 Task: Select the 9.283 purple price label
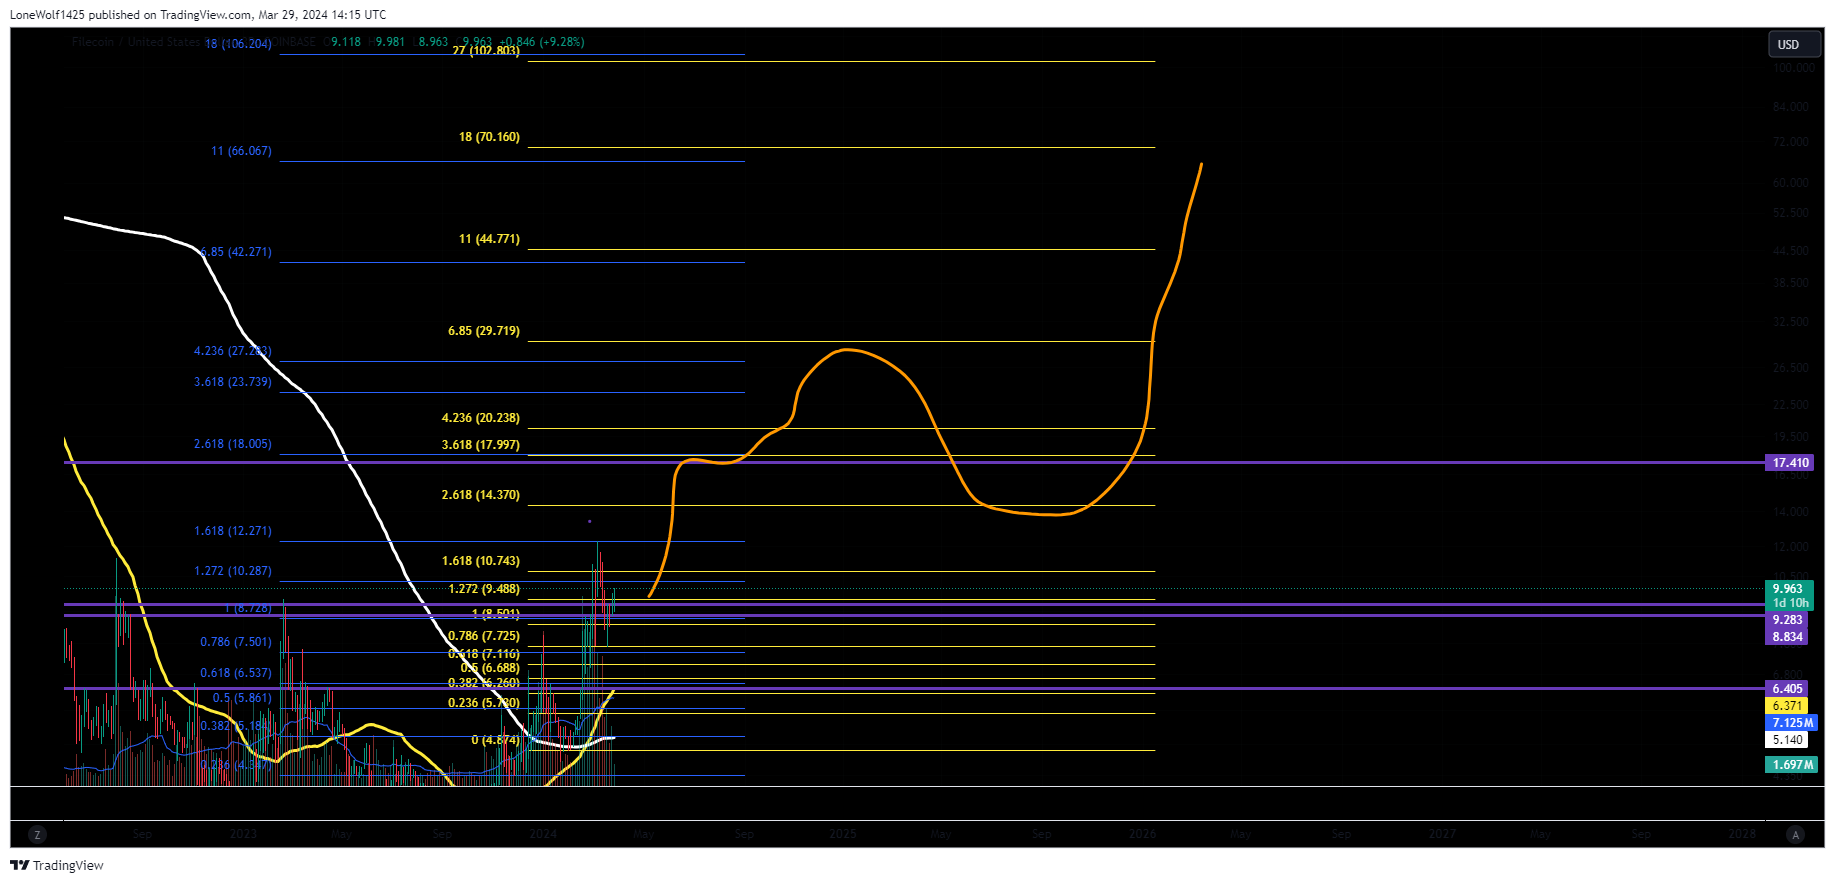point(1787,620)
